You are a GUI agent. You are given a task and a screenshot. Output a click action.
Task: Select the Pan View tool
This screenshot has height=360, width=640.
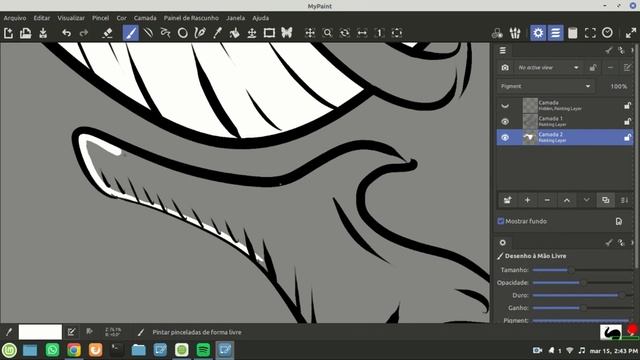coord(310,33)
